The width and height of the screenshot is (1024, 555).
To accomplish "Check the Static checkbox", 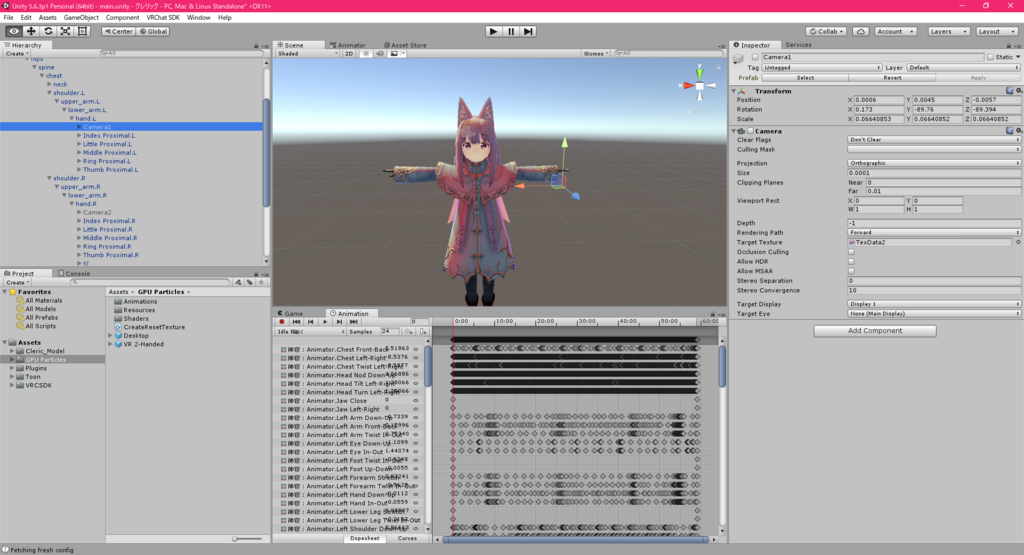I will tap(990, 57).
